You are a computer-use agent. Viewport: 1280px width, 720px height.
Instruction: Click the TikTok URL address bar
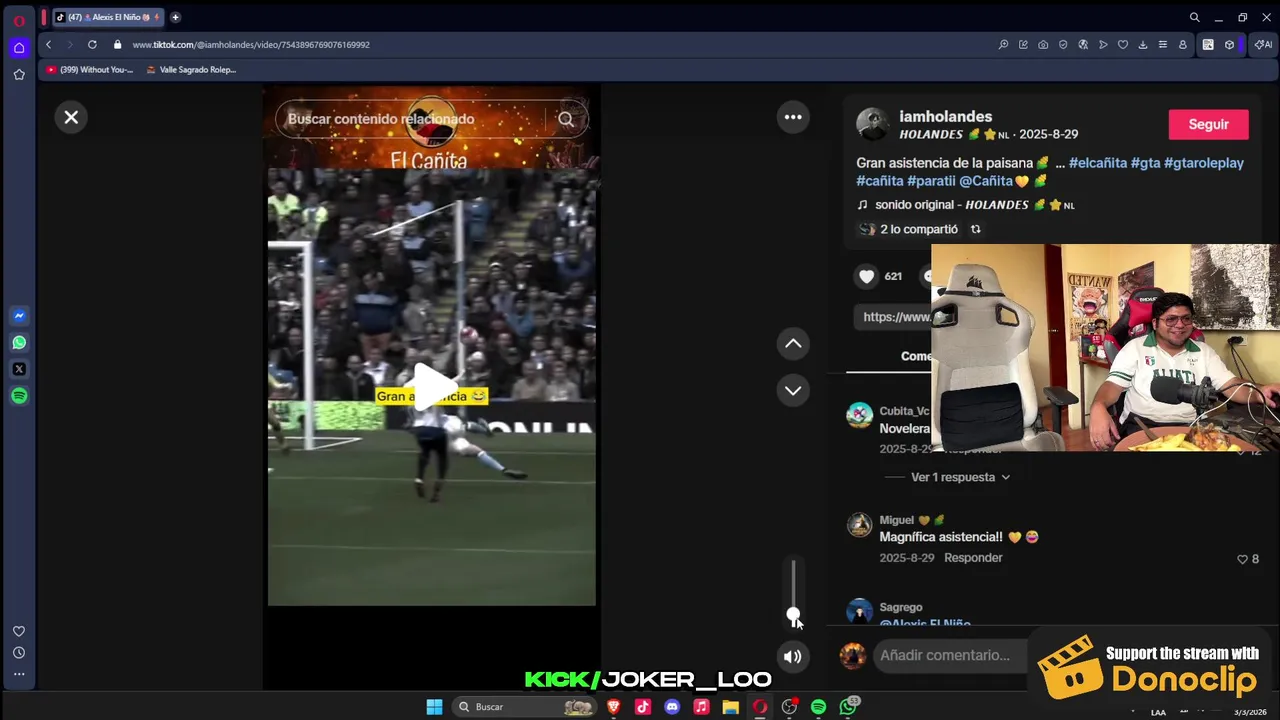(251, 45)
